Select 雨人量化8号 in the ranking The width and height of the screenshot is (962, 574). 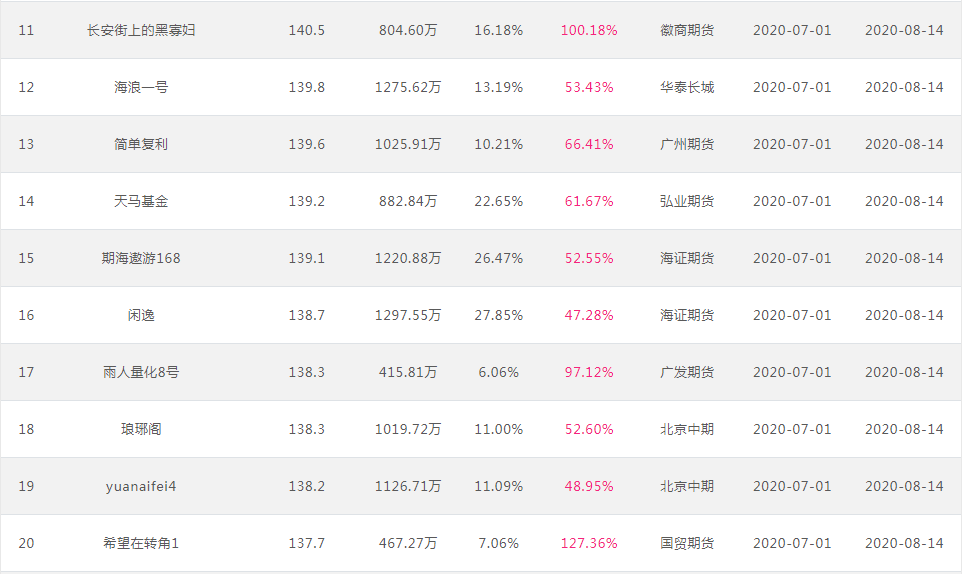141,372
